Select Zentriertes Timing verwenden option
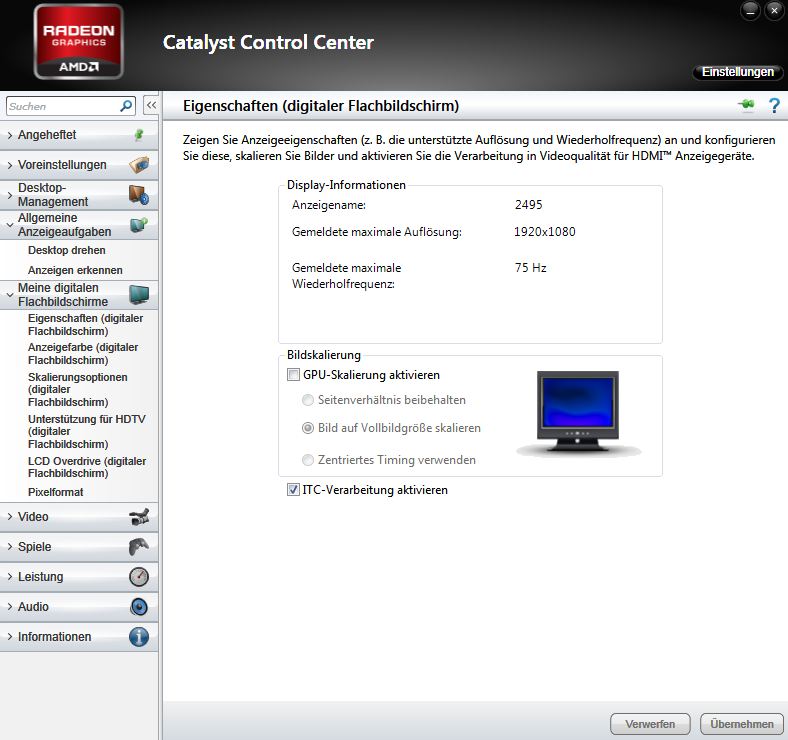The image size is (788, 740). [x=308, y=460]
